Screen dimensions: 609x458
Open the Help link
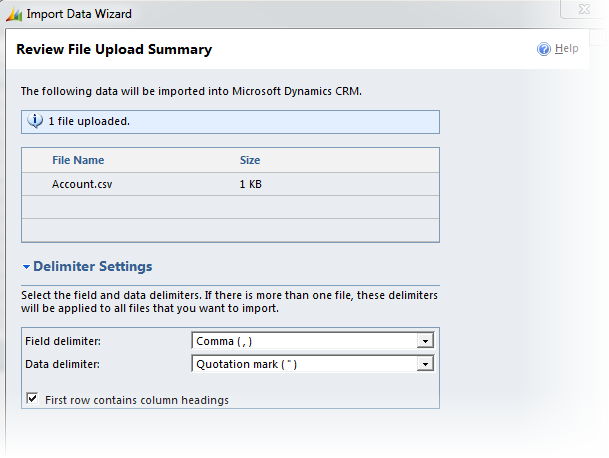566,49
